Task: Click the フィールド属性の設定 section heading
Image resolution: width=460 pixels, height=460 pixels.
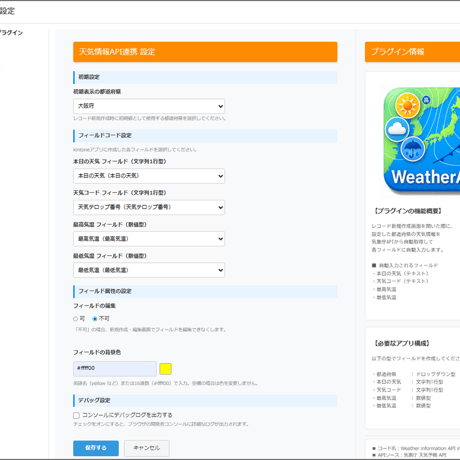Action: click(205, 291)
